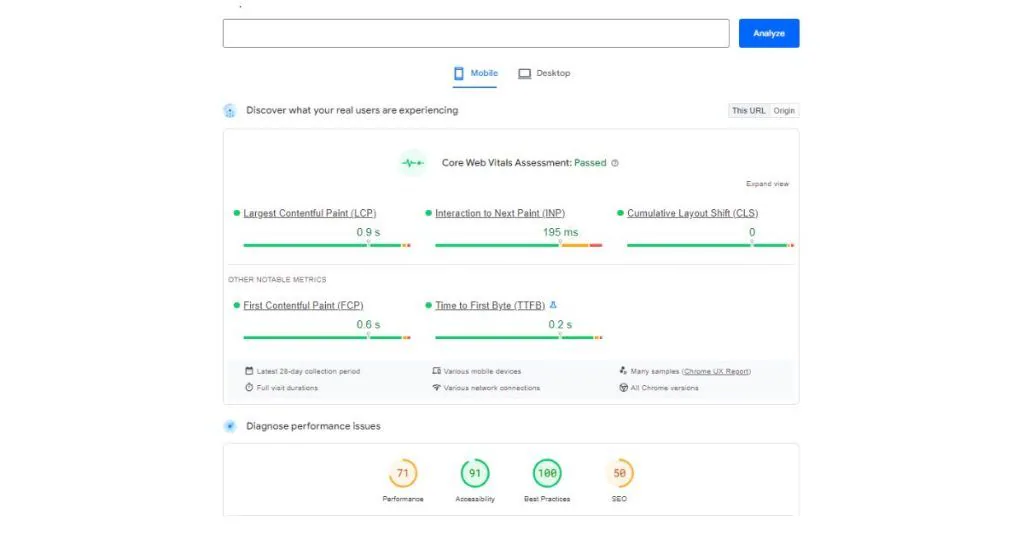Open Largest Contentful Paint (LCP) link

click(x=310, y=213)
